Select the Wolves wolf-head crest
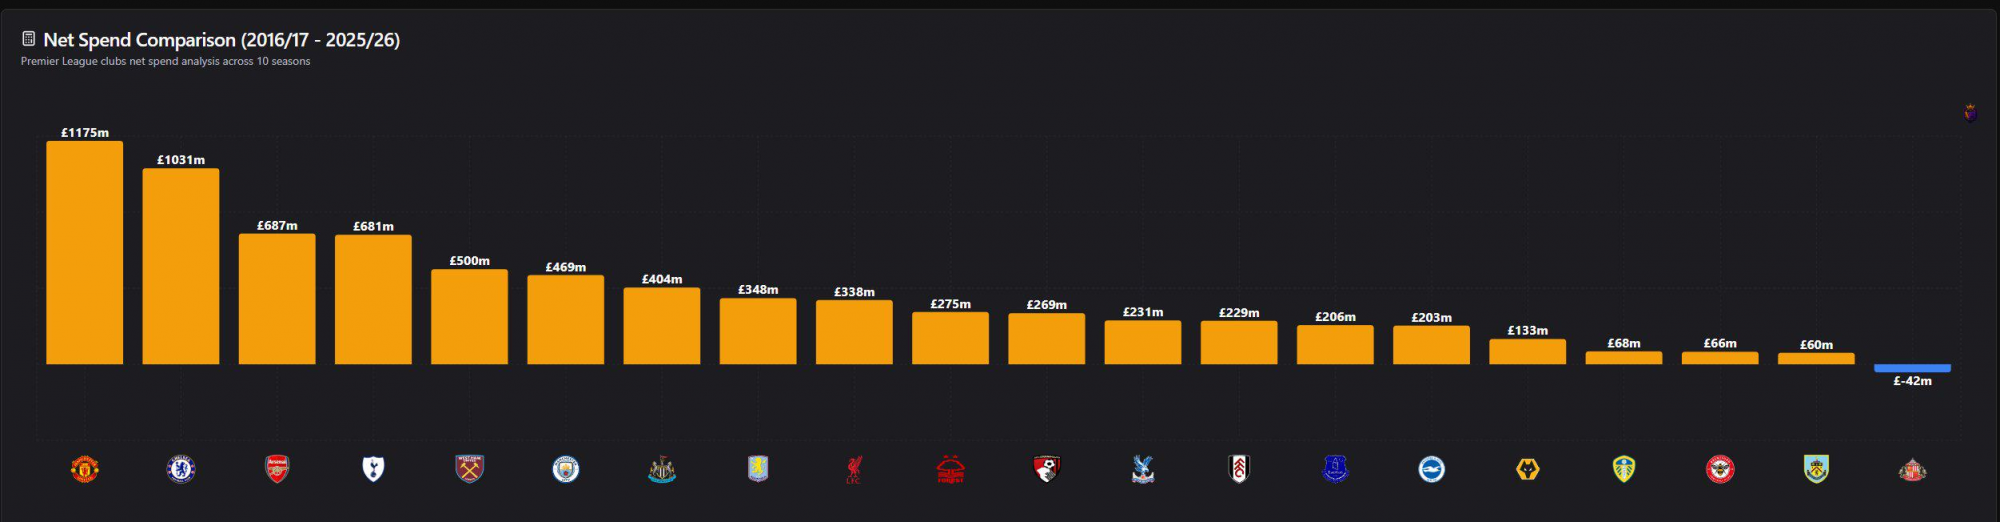 pos(1528,469)
